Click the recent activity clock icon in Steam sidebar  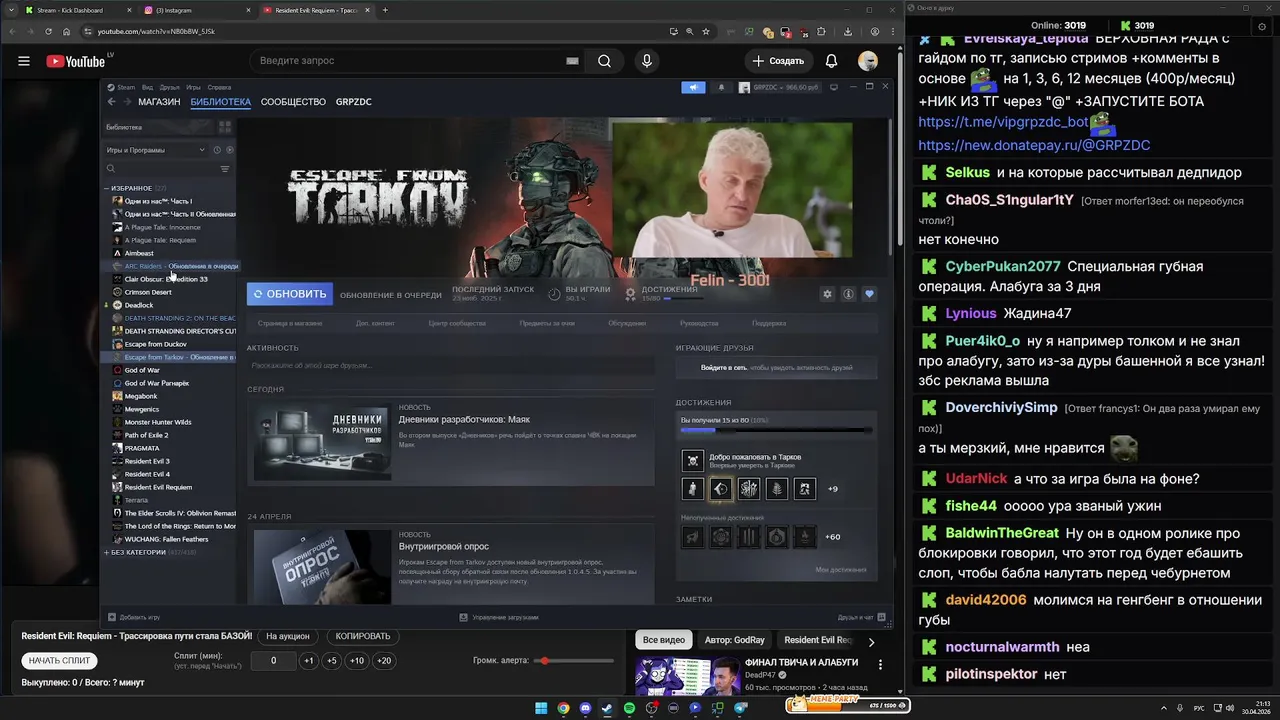pos(217,150)
